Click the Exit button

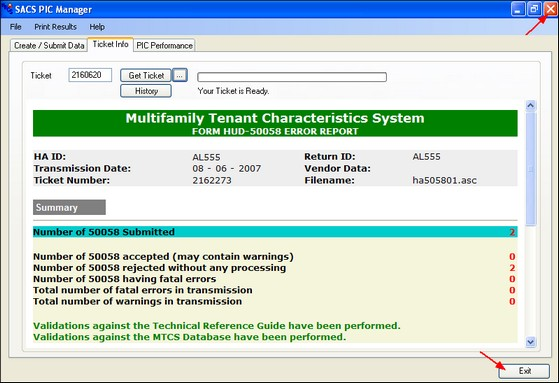coord(524,371)
